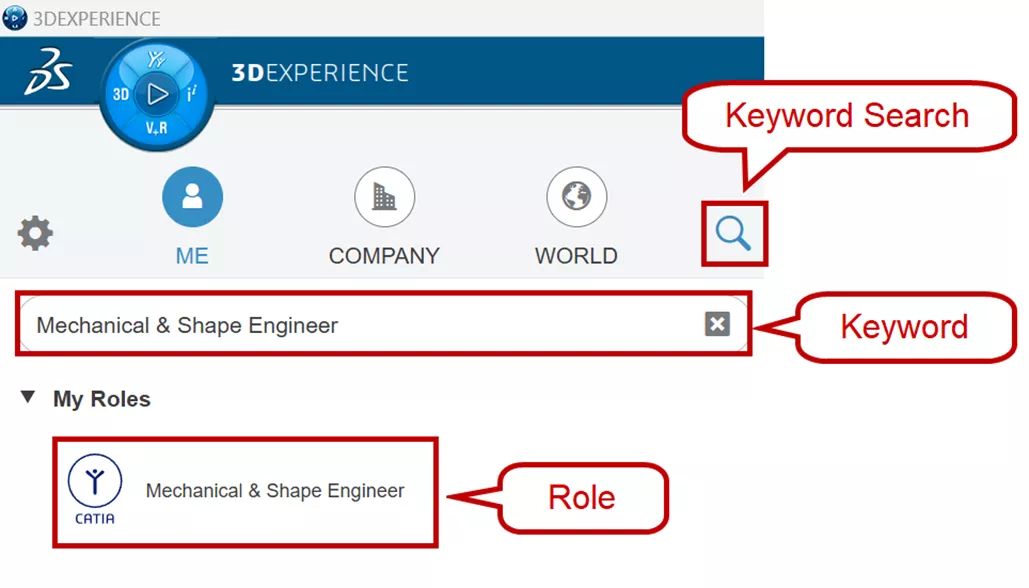
Task: Select the 3D quadrant of the compass
Action: tap(120, 95)
